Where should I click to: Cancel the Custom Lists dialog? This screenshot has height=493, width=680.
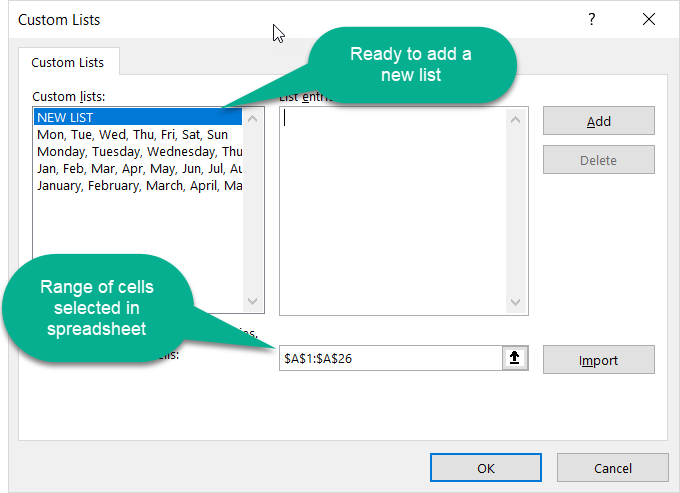tap(612, 468)
